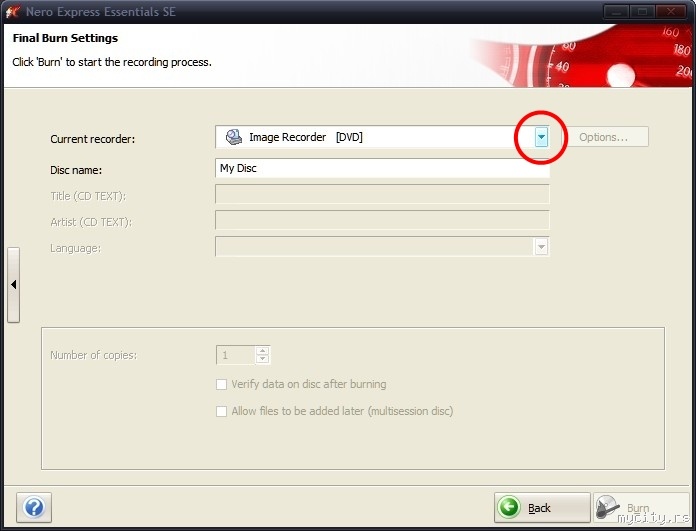The image size is (696, 531).
Task: Expand the left side panel arrow
Action: (13, 285)
